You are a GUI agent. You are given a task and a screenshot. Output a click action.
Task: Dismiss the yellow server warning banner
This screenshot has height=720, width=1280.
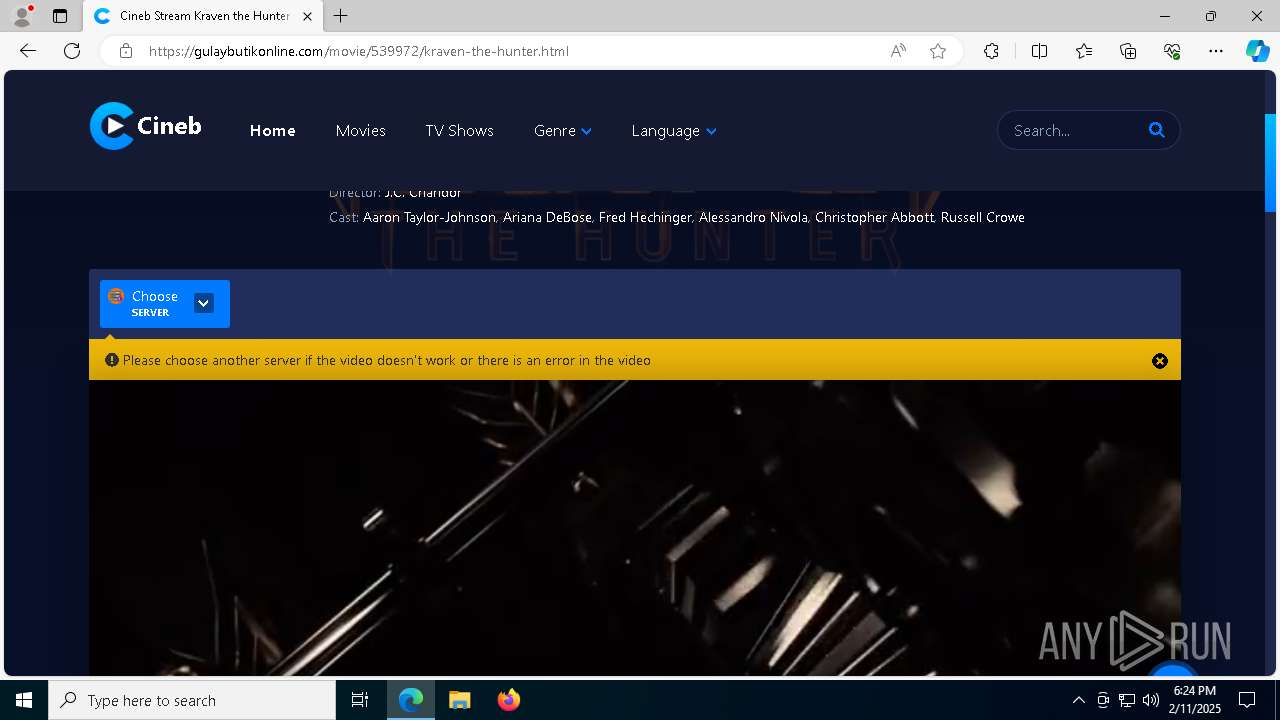(1160, 361)
